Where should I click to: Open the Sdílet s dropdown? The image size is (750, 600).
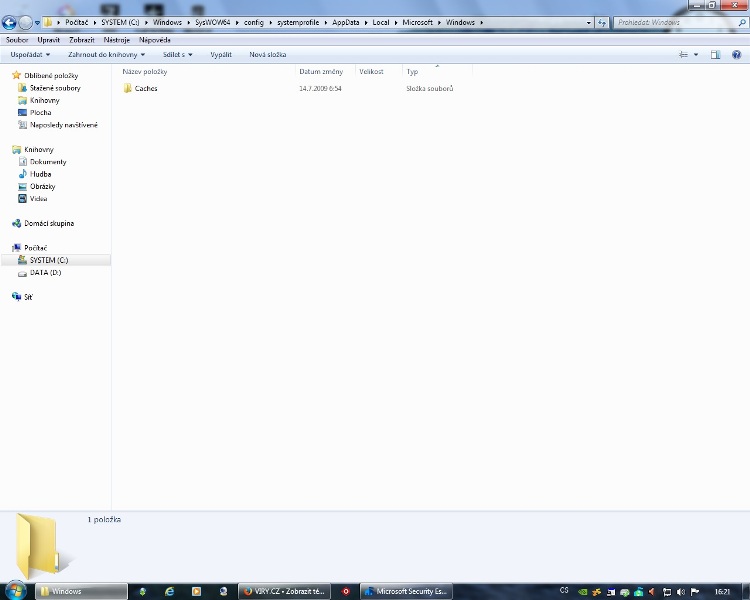pyautogui.click(x=178, y=54)
